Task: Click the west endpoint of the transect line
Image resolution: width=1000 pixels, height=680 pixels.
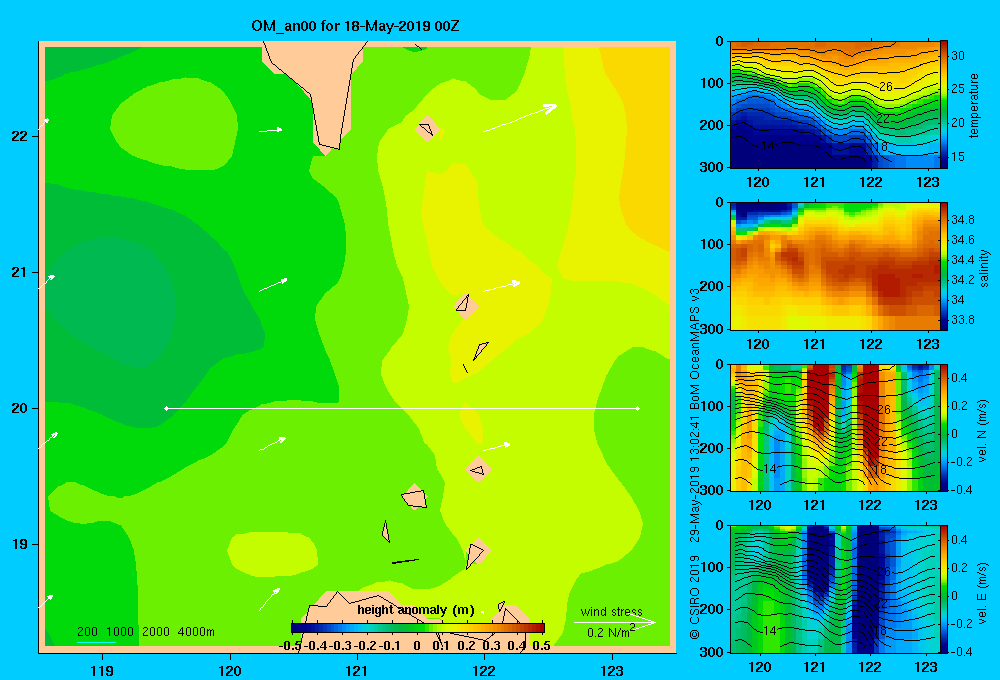Action: [166, 408]
